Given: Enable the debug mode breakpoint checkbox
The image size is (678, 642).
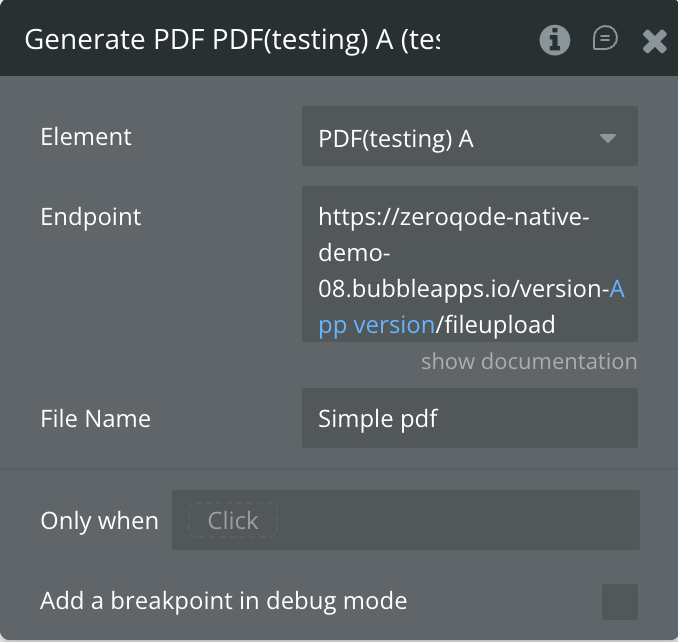Looking at the screenshot, I should coord(620,602).
